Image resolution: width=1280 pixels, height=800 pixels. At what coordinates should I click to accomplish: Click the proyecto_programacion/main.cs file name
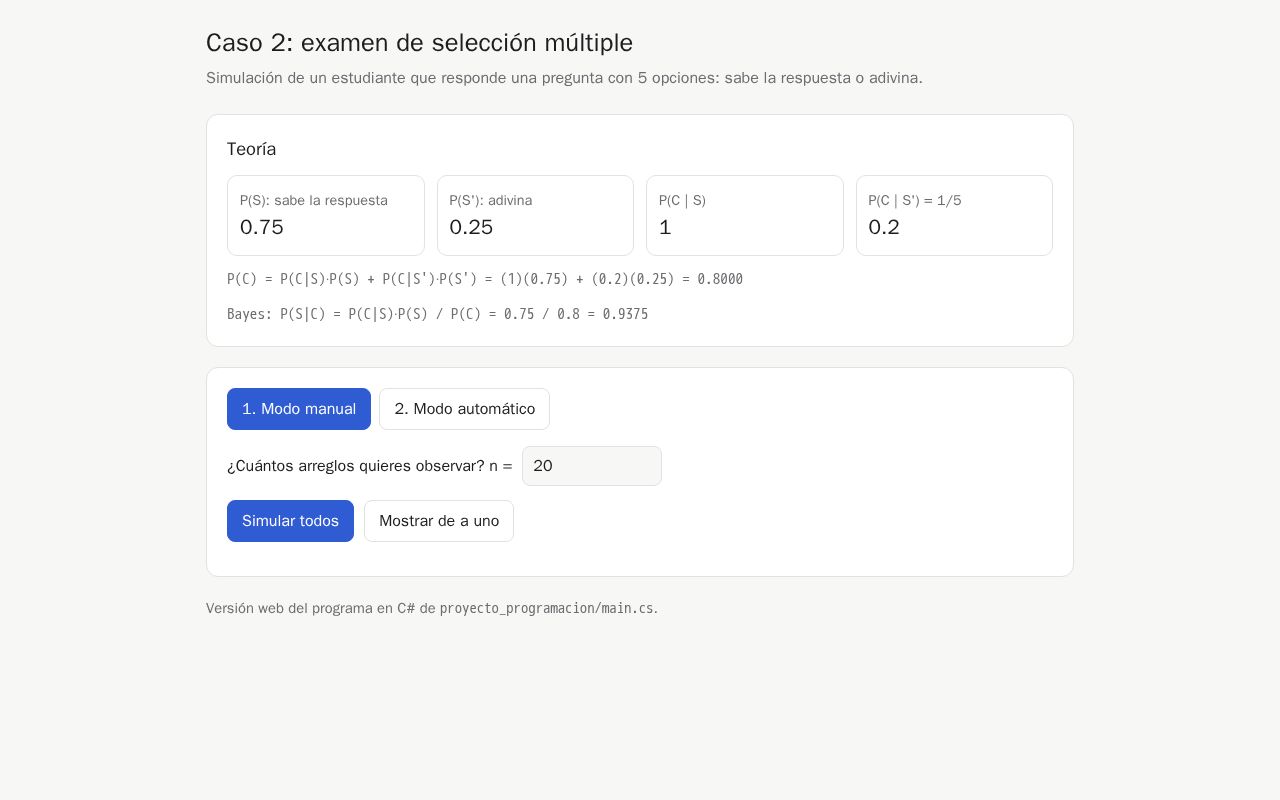[547, 608]
